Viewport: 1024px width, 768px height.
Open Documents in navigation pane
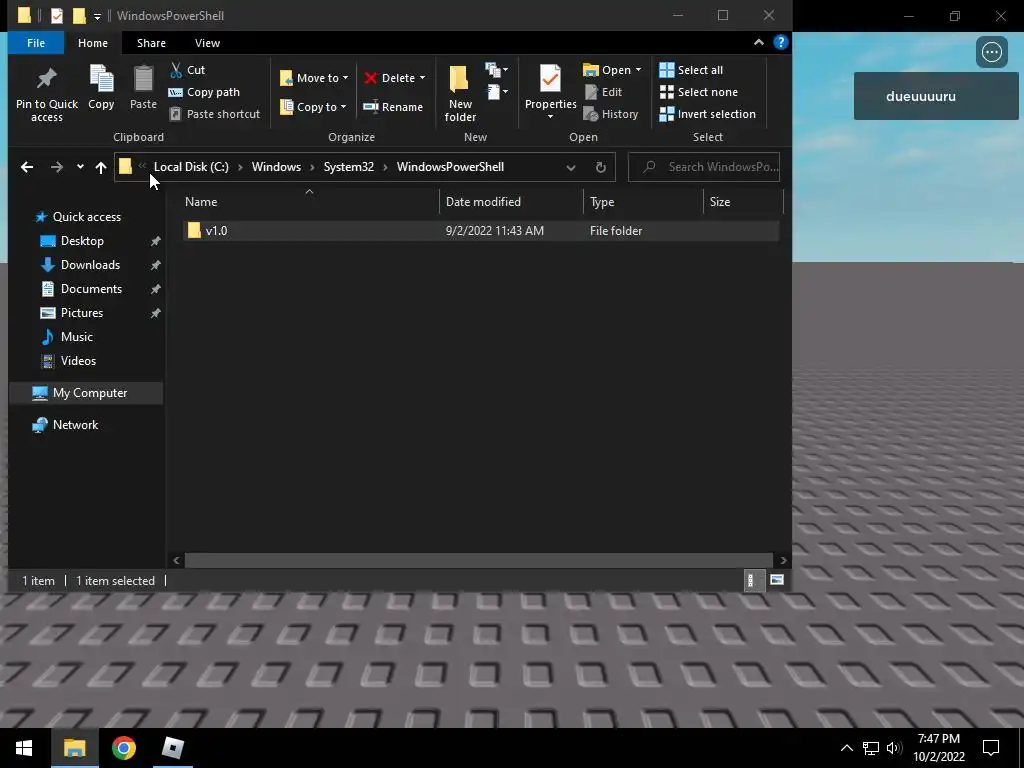coord(91,289)
